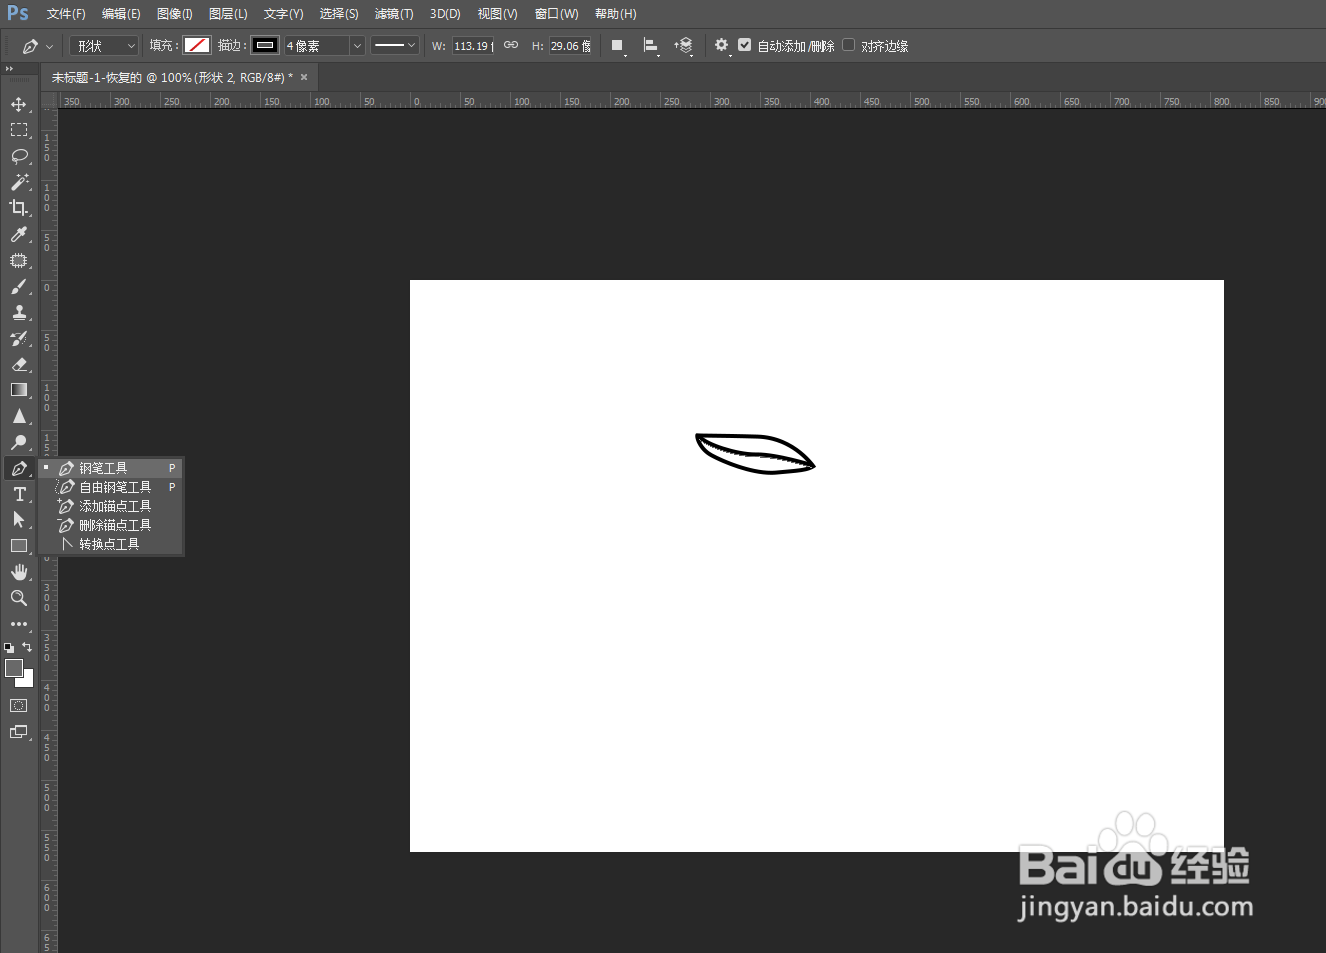Swap foreground and background colors

27,647
